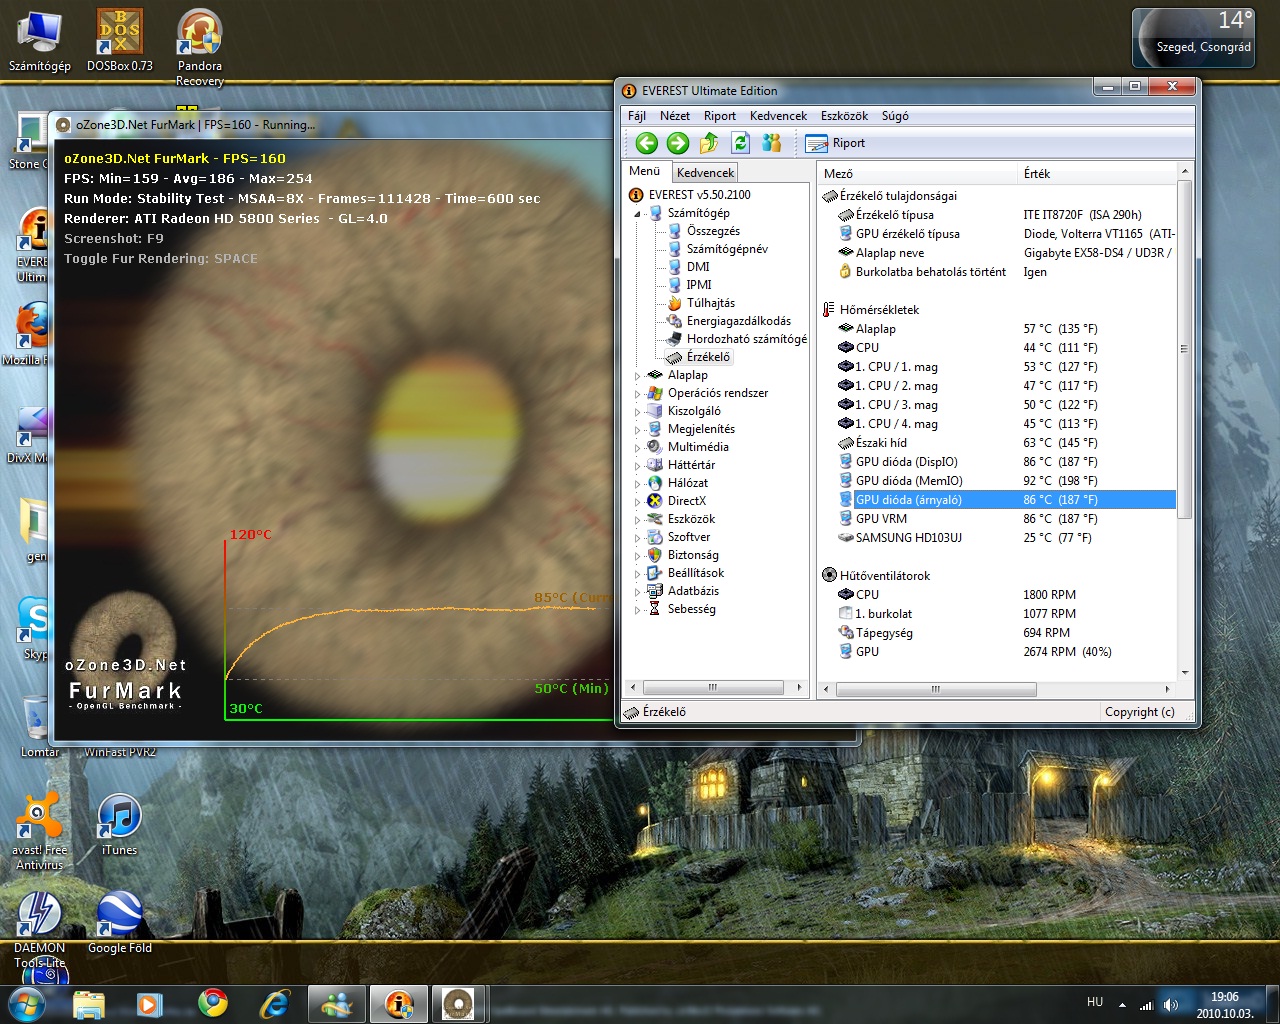The width and height of the screenshot is (1280, 1024).
Task: Expand the Háttértár tree node
Action: tap(637, 466)
